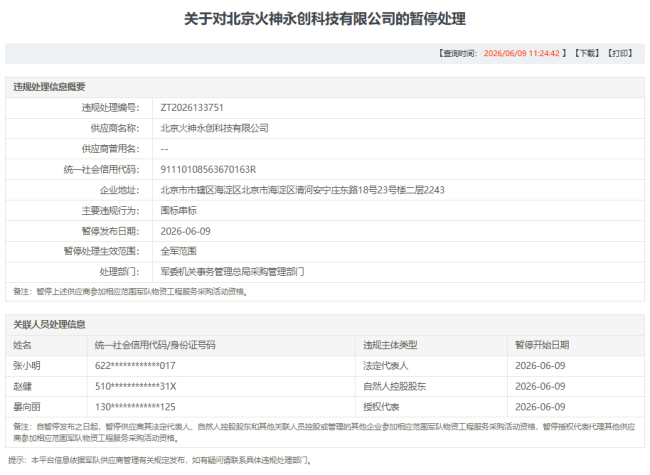Select the scope value 全军范围
This screenshot has width=650, height=475.
coord(179,251)
